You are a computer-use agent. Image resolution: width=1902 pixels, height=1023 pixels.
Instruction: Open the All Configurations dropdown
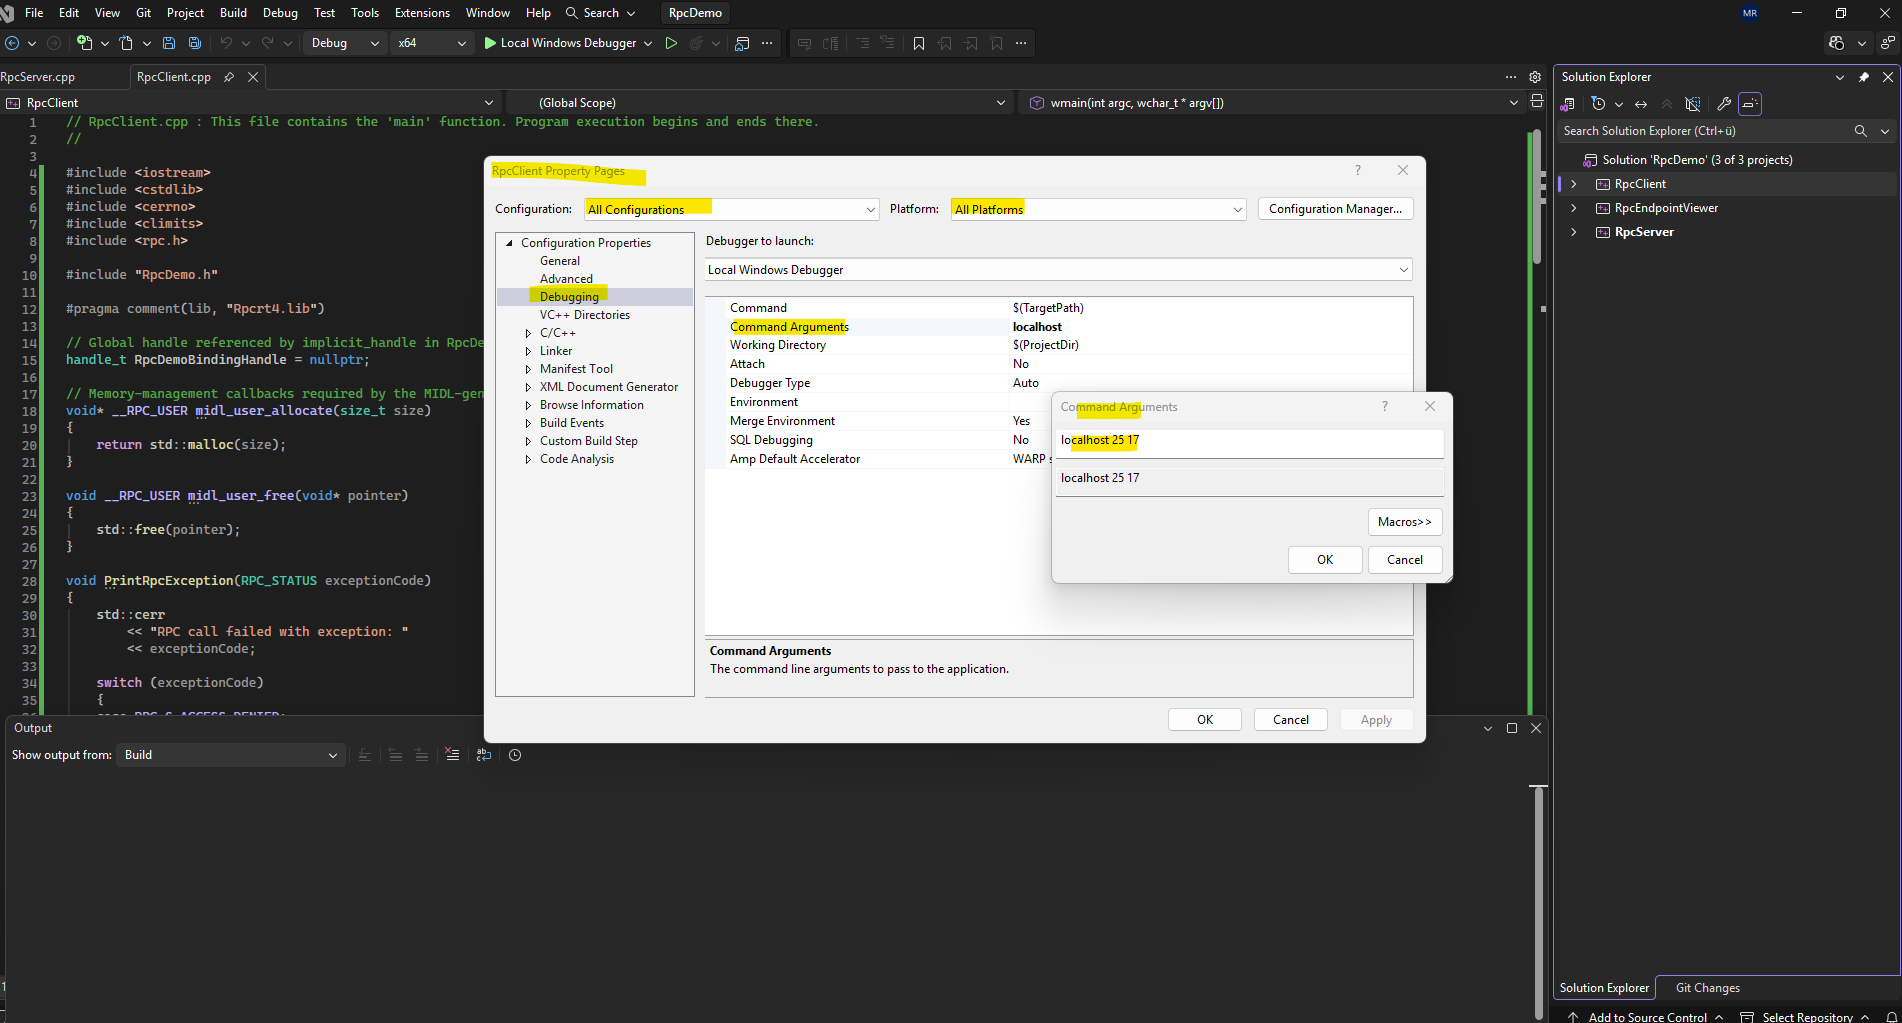(x=731, y=209)
